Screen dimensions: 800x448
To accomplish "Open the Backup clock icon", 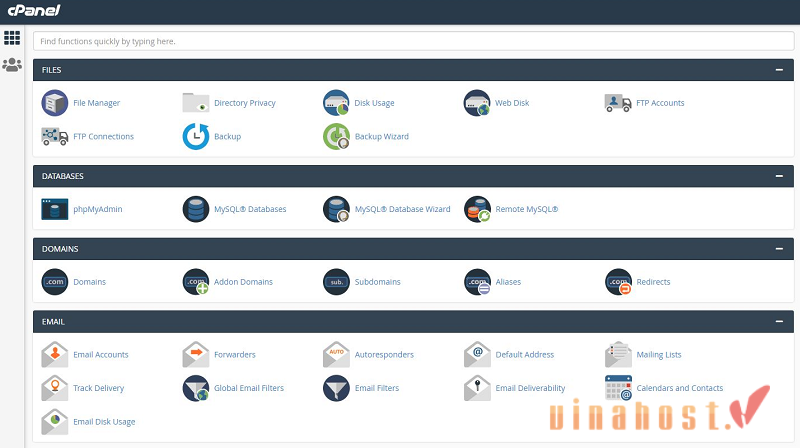I will [x=196, y=136].
